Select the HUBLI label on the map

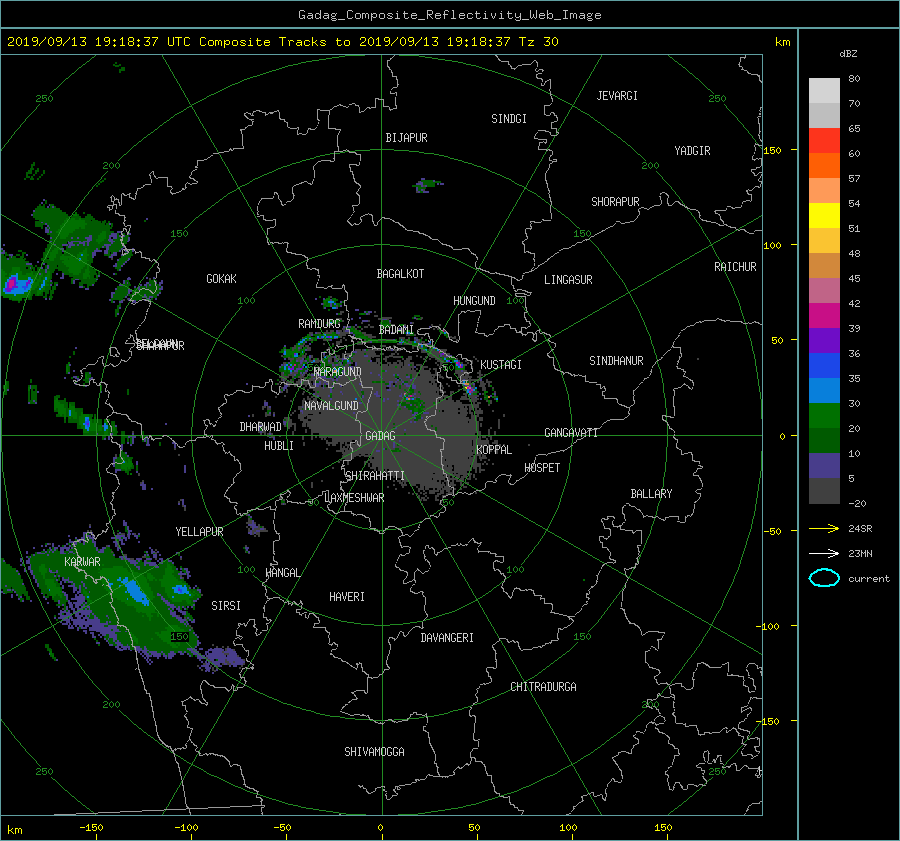click(279, 446)
